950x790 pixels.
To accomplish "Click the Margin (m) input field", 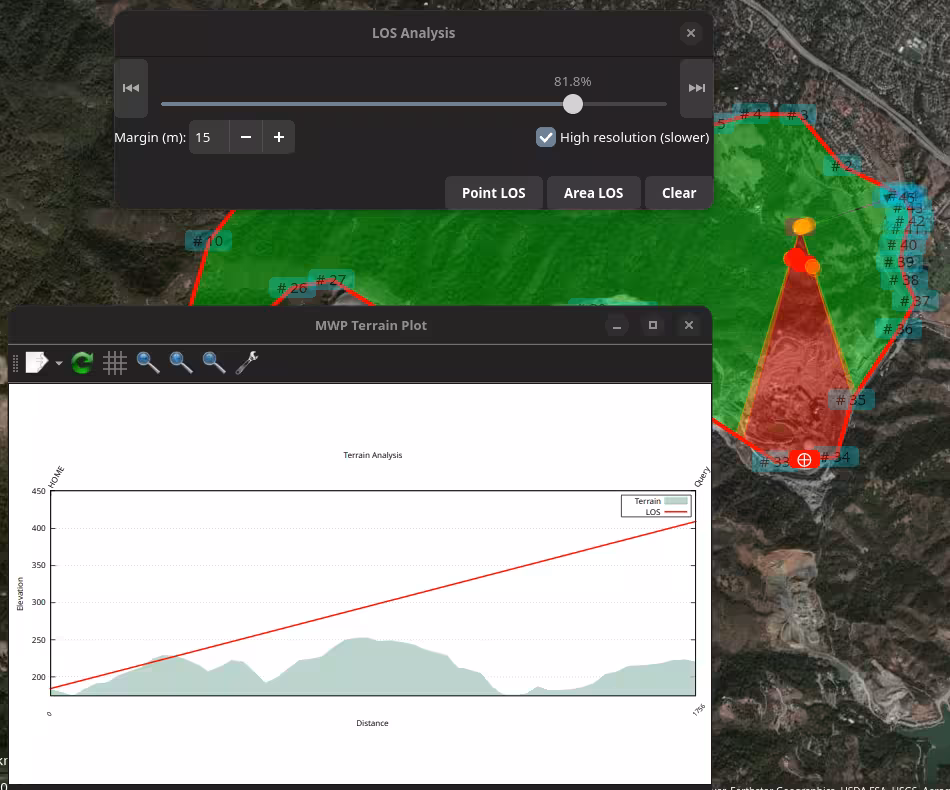I will pos(209,137).
